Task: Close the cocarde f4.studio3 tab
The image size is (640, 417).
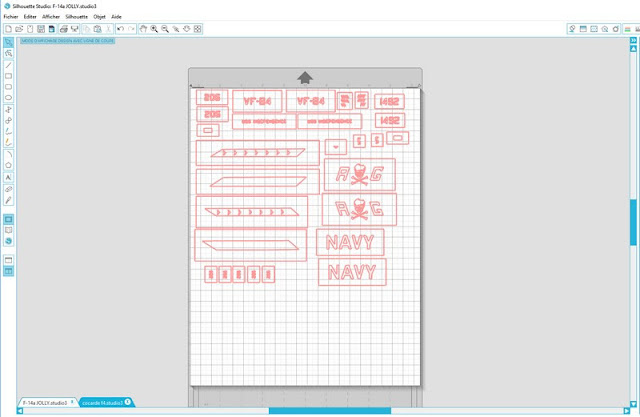Action: coord(128,402)
